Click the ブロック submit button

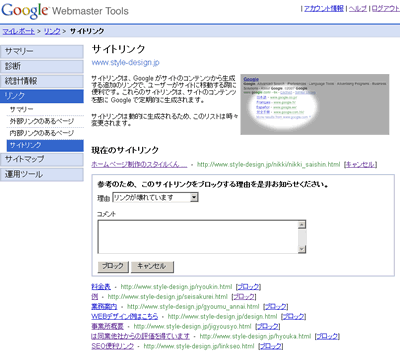pos(113,266)
